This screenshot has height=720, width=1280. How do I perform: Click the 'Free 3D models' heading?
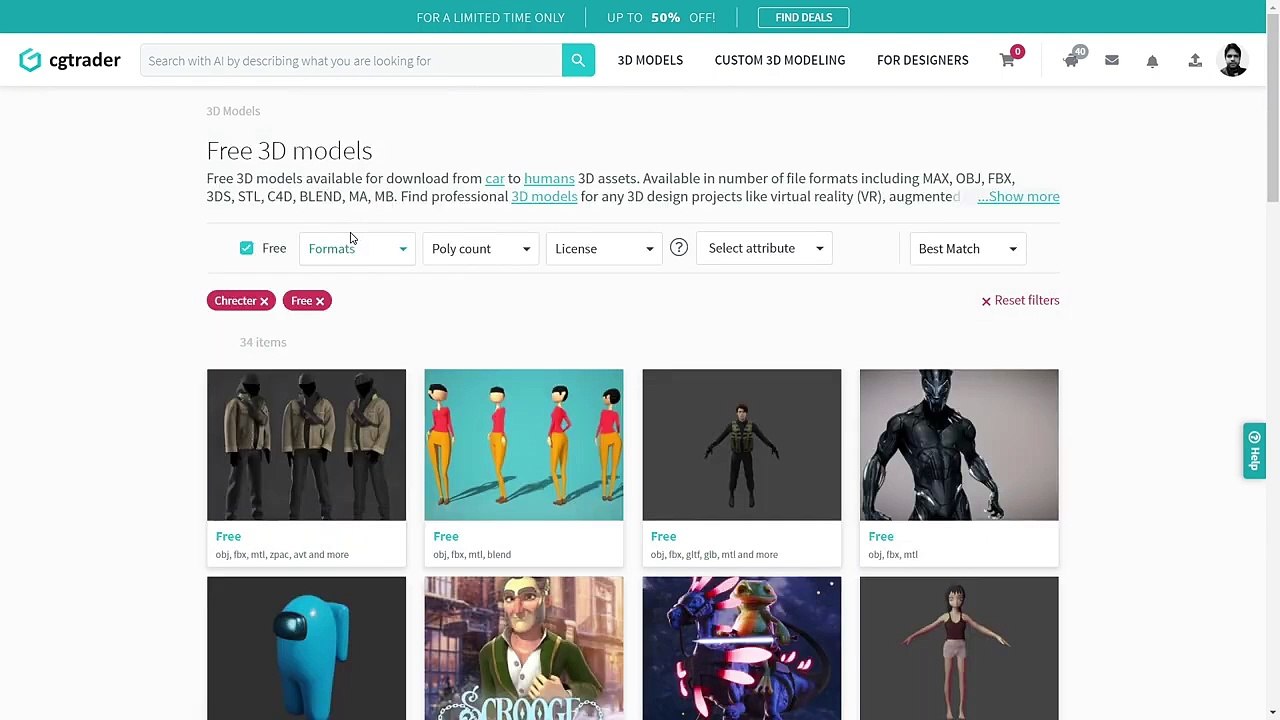click(289, 150)
